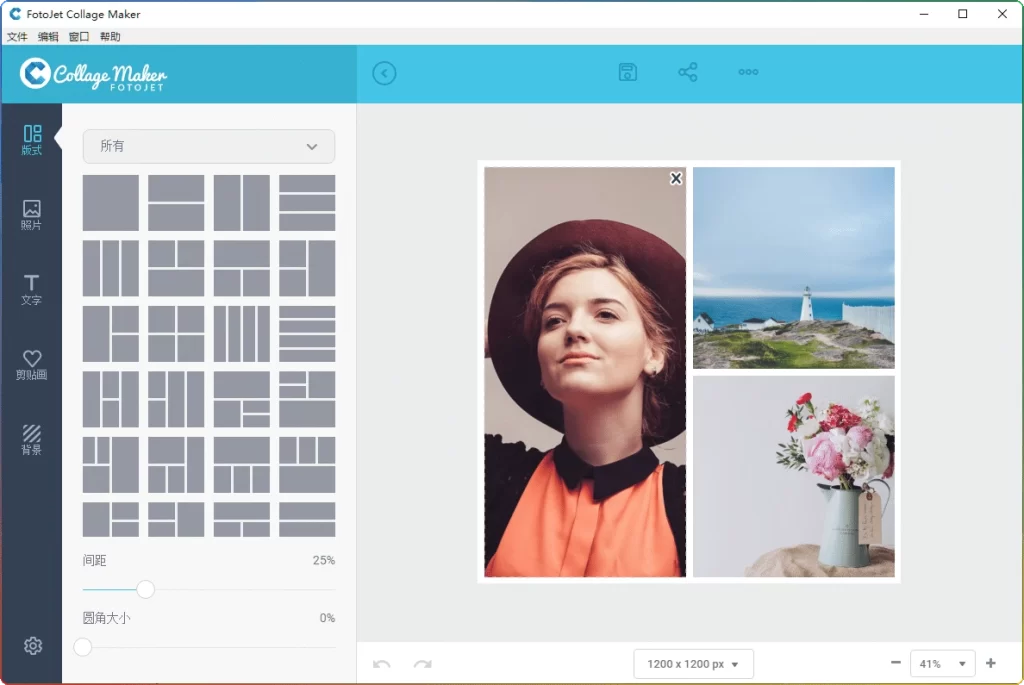The height and width of the screenshot is (685, 1024).
Task: Open the more options ellipsis icon
Action: click(x=748, y=72)
